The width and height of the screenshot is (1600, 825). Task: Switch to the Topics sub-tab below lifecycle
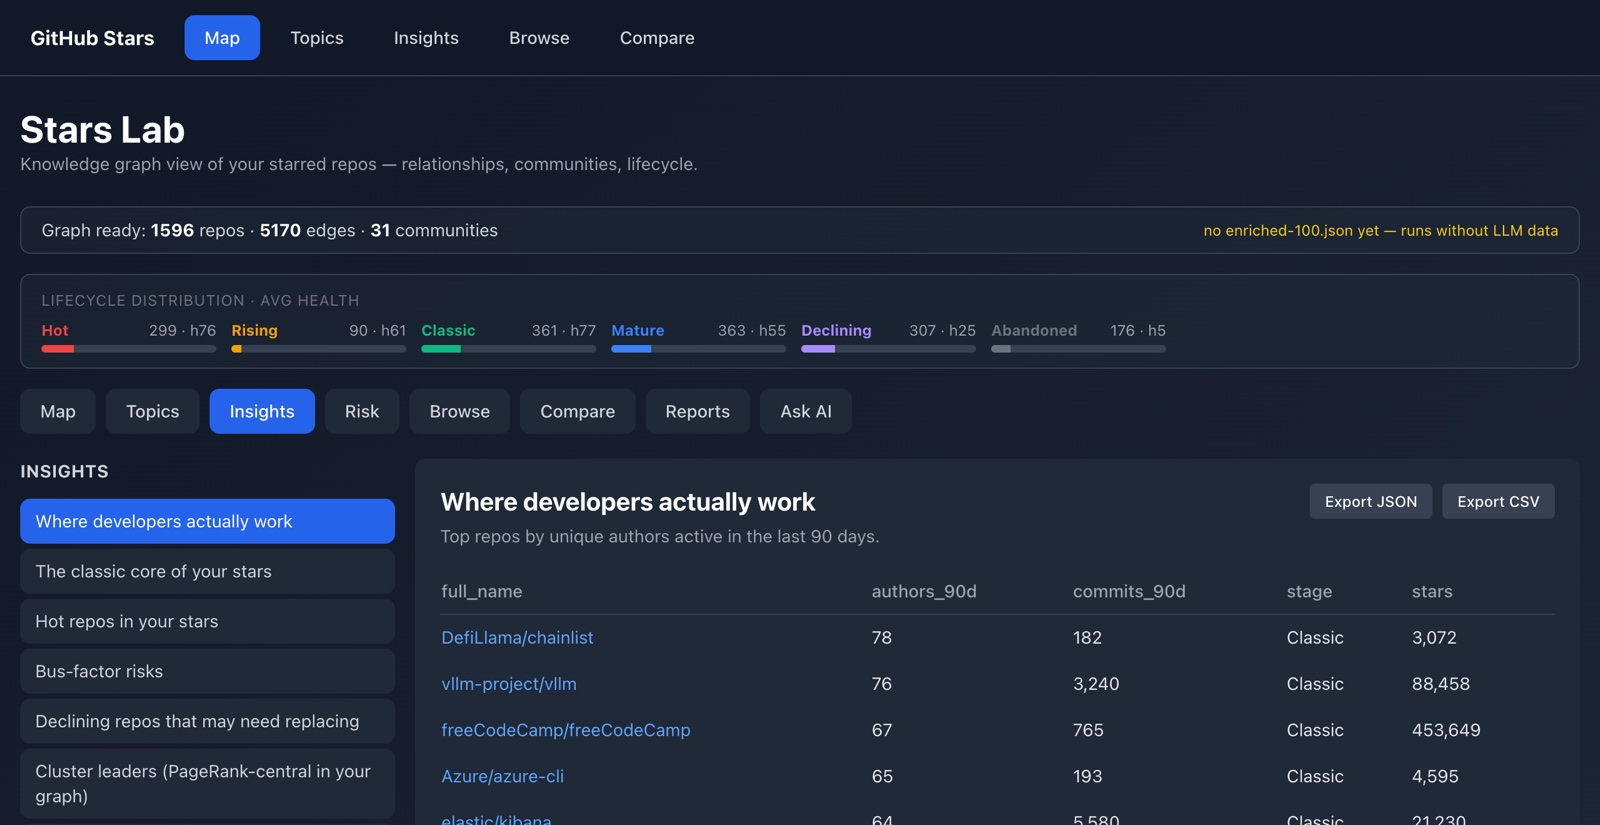point(153,411)
